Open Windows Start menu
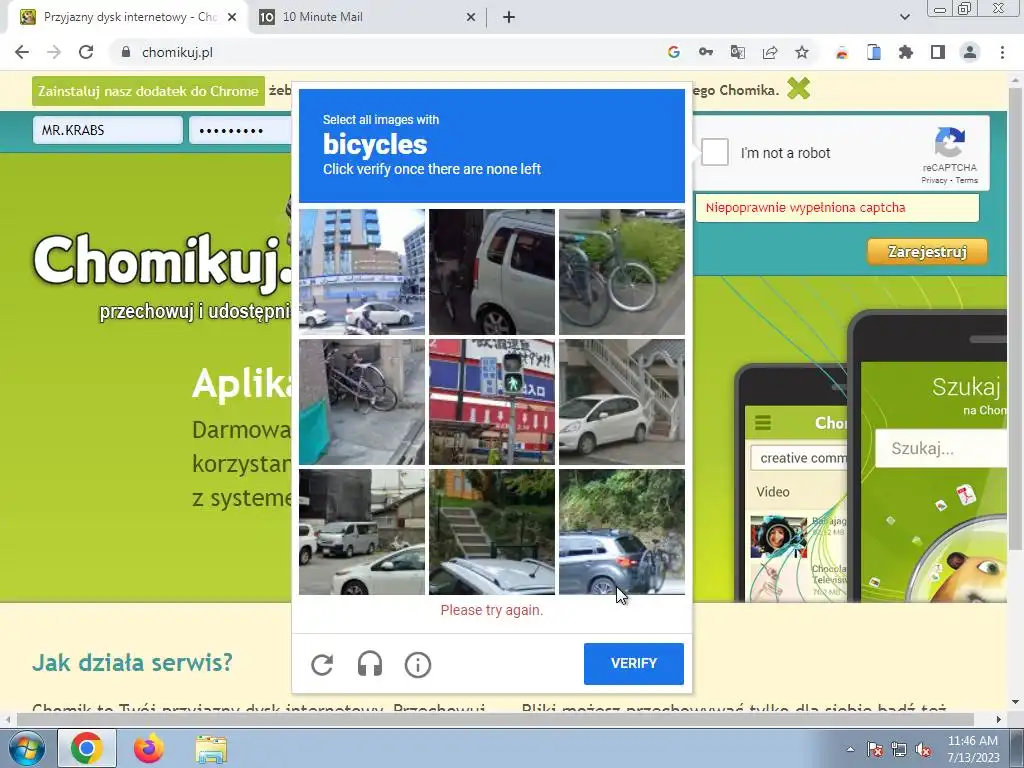This screenshot has height=768, width=1024. pos(27,748)
